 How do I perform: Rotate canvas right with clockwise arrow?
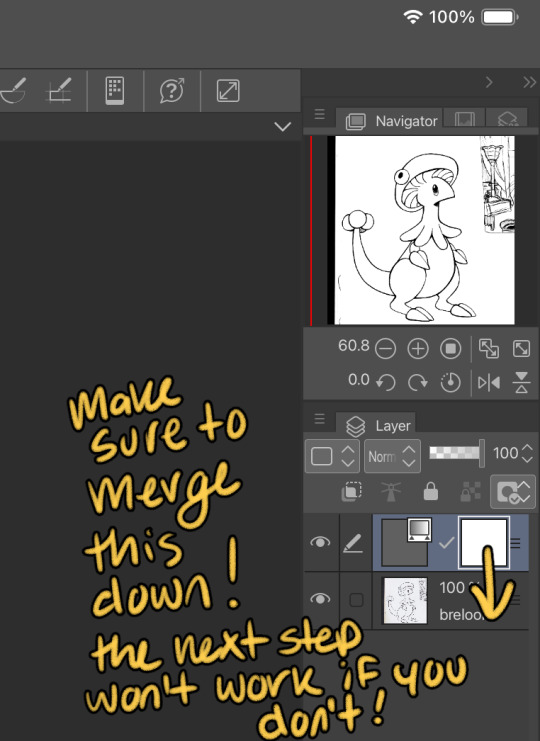[x=418, y=382]
